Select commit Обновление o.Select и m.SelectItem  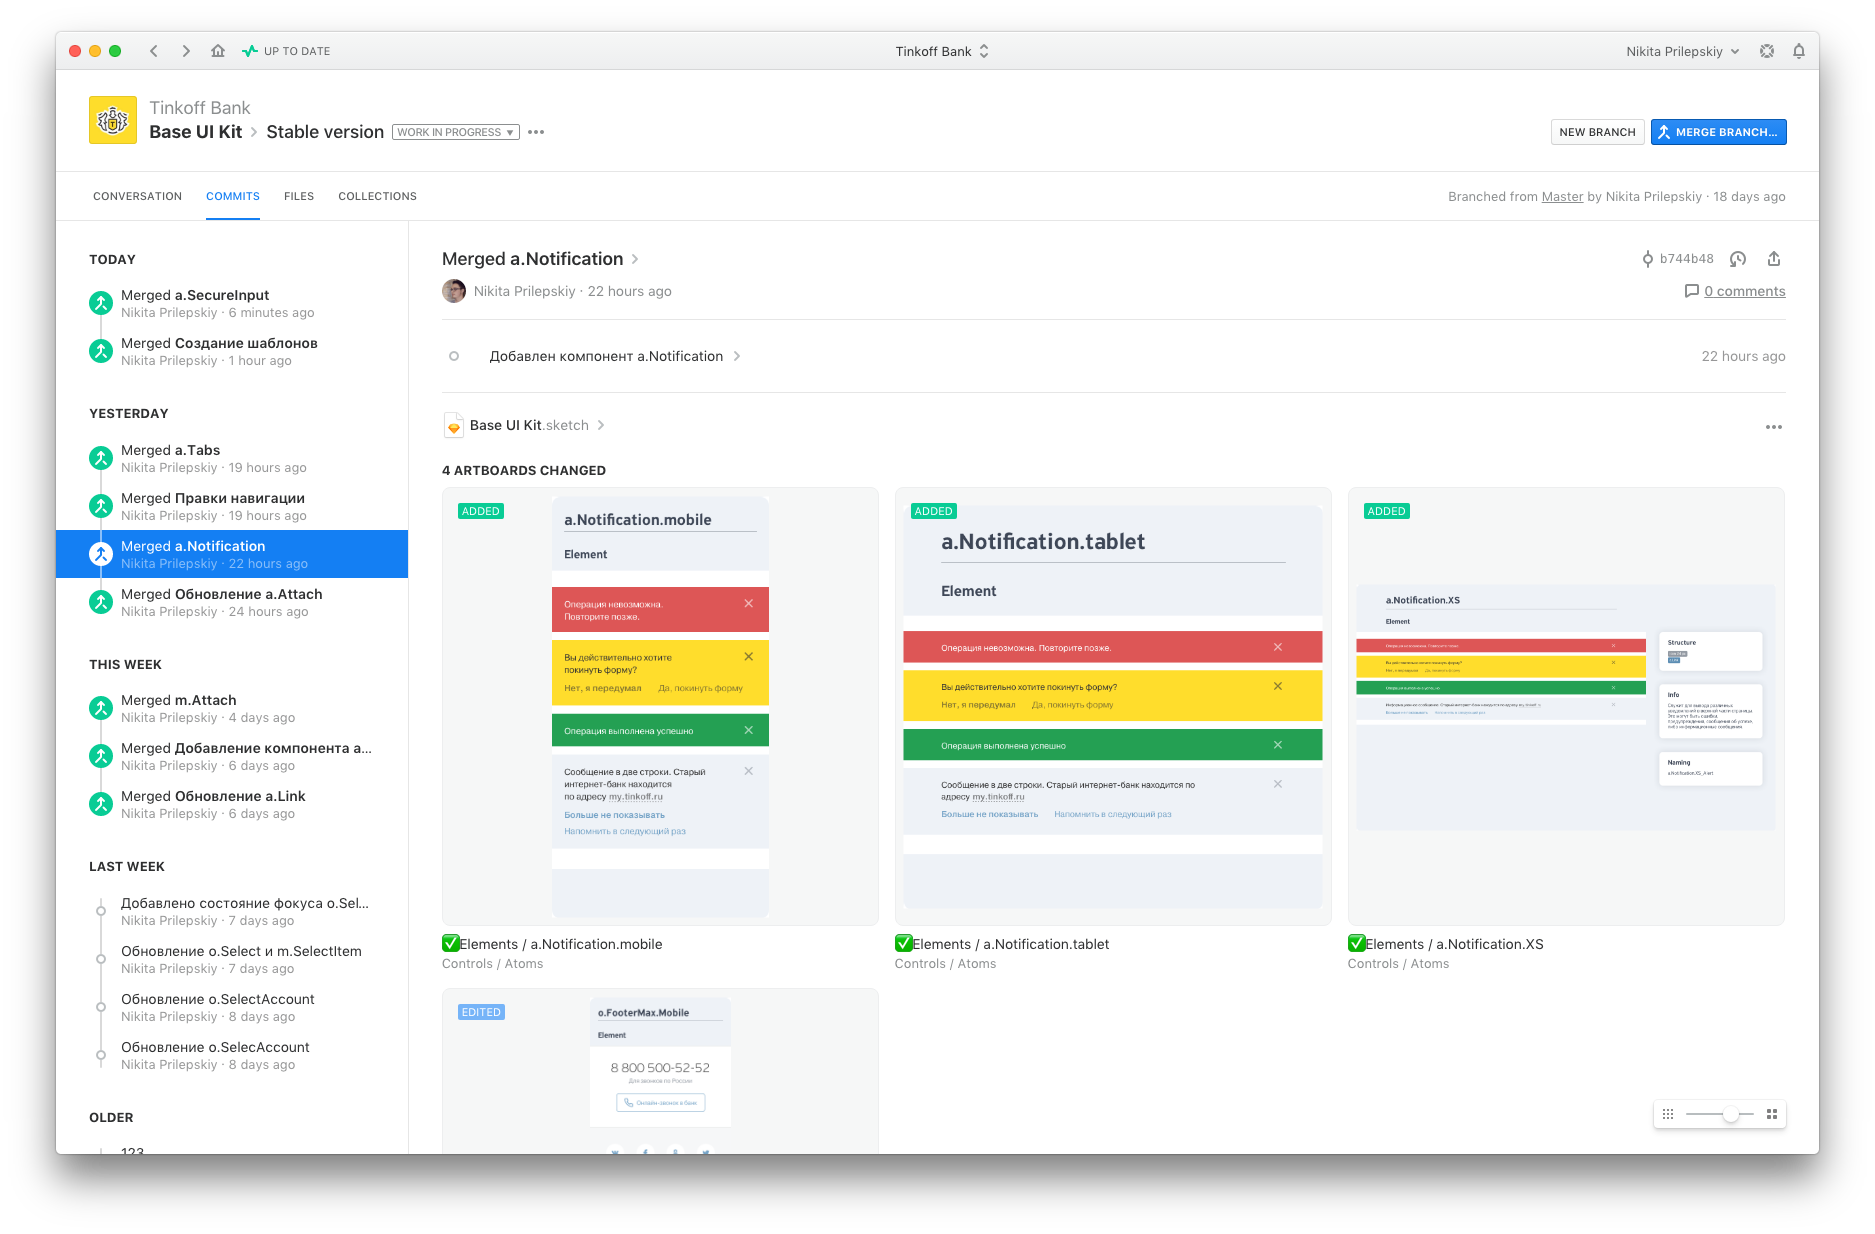pyautogui.click(x=232, y=959)
